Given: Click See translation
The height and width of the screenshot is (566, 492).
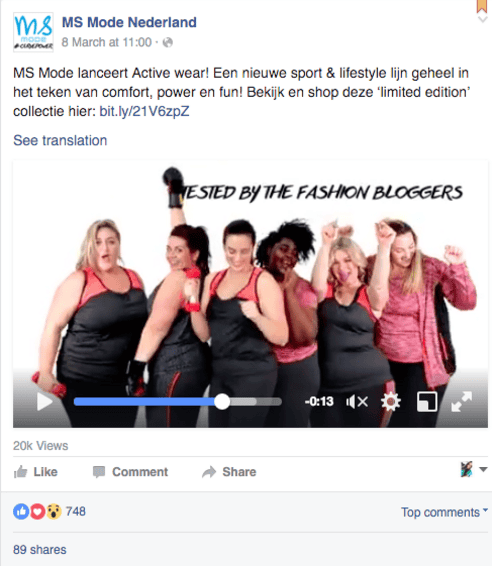Looking at the screenshot, I should pos(60,140).
